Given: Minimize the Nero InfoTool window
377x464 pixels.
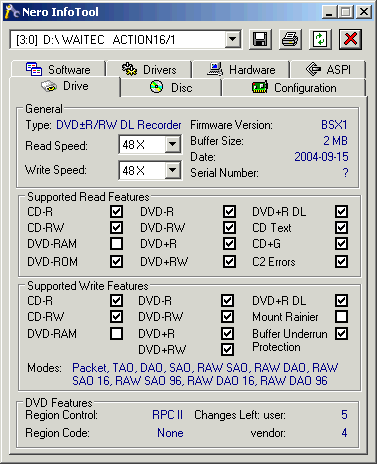Looking at the screenshot, I should coord(329,12).
